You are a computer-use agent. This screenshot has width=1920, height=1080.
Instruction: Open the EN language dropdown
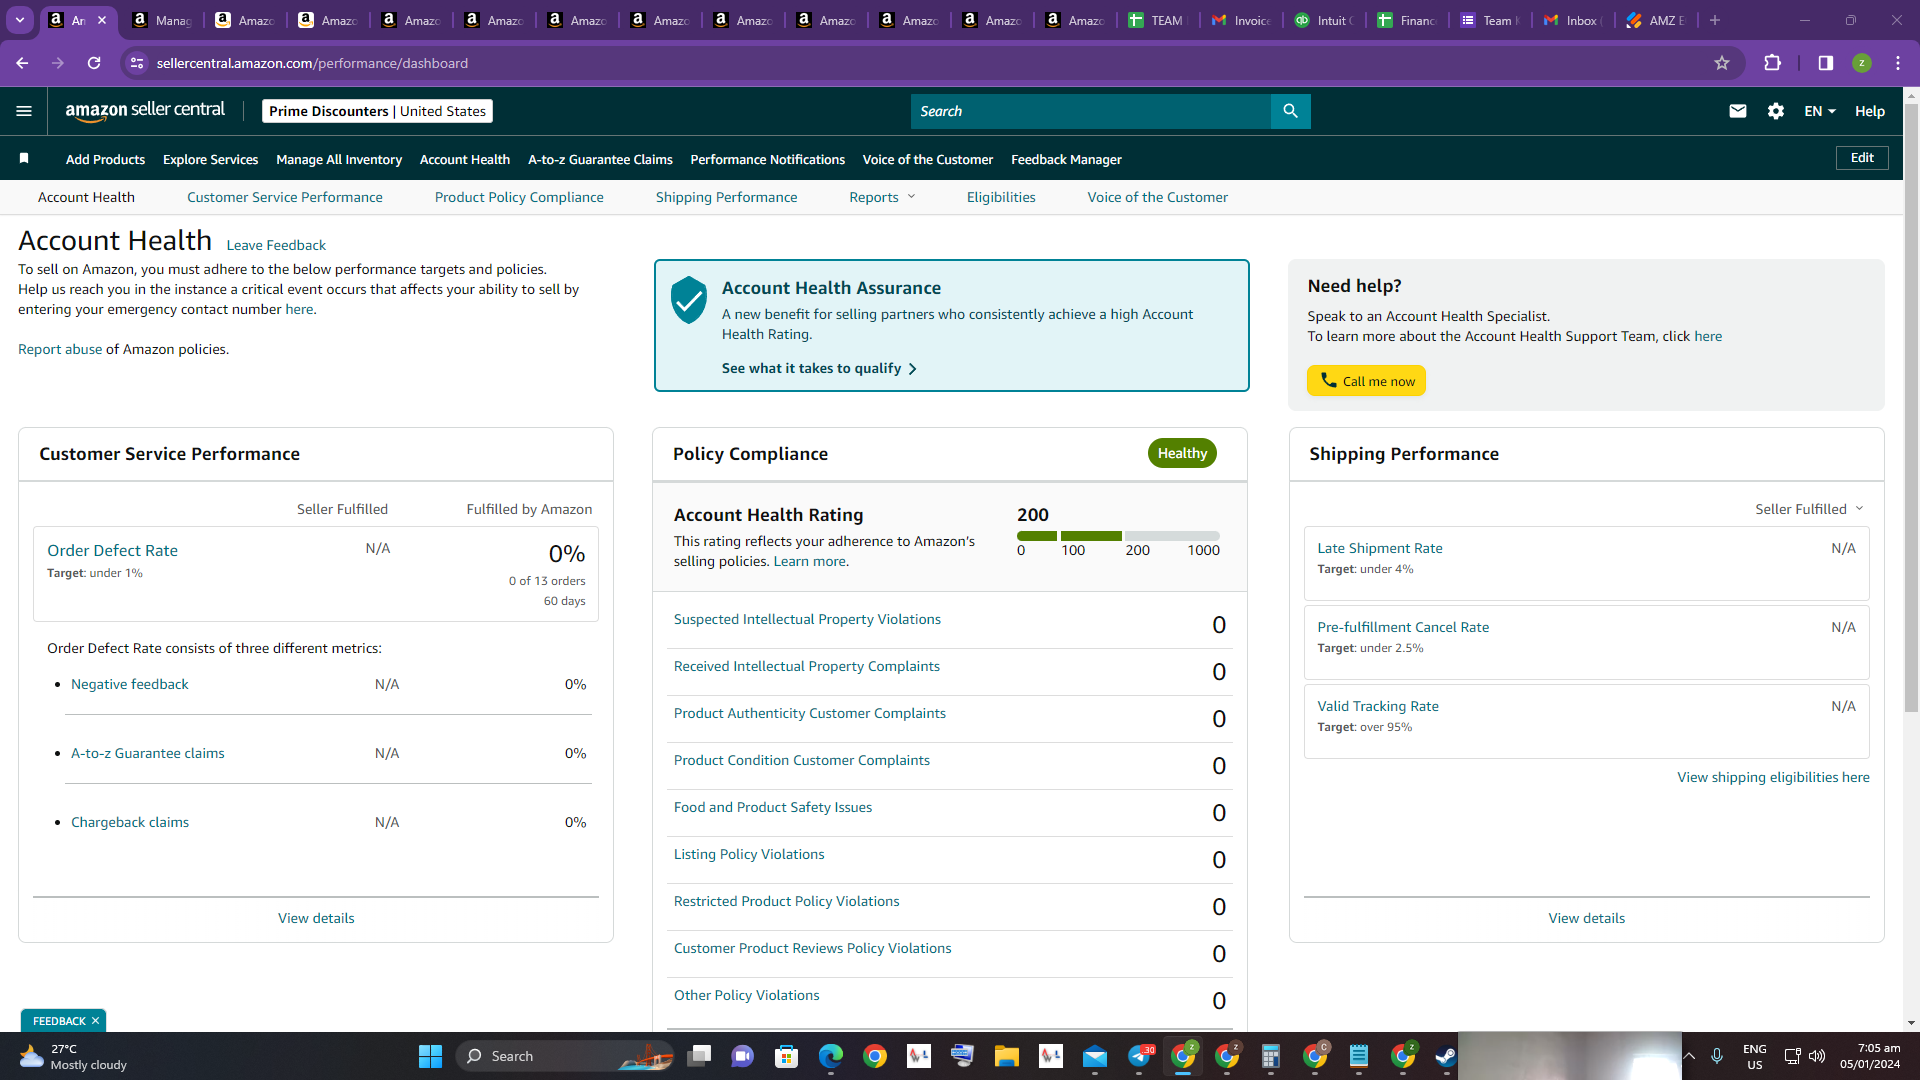(1820, 111)
